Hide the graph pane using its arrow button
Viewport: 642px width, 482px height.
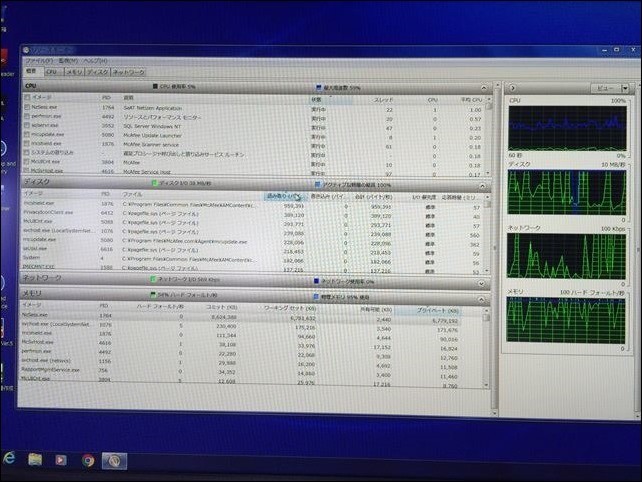click(513, 88)
